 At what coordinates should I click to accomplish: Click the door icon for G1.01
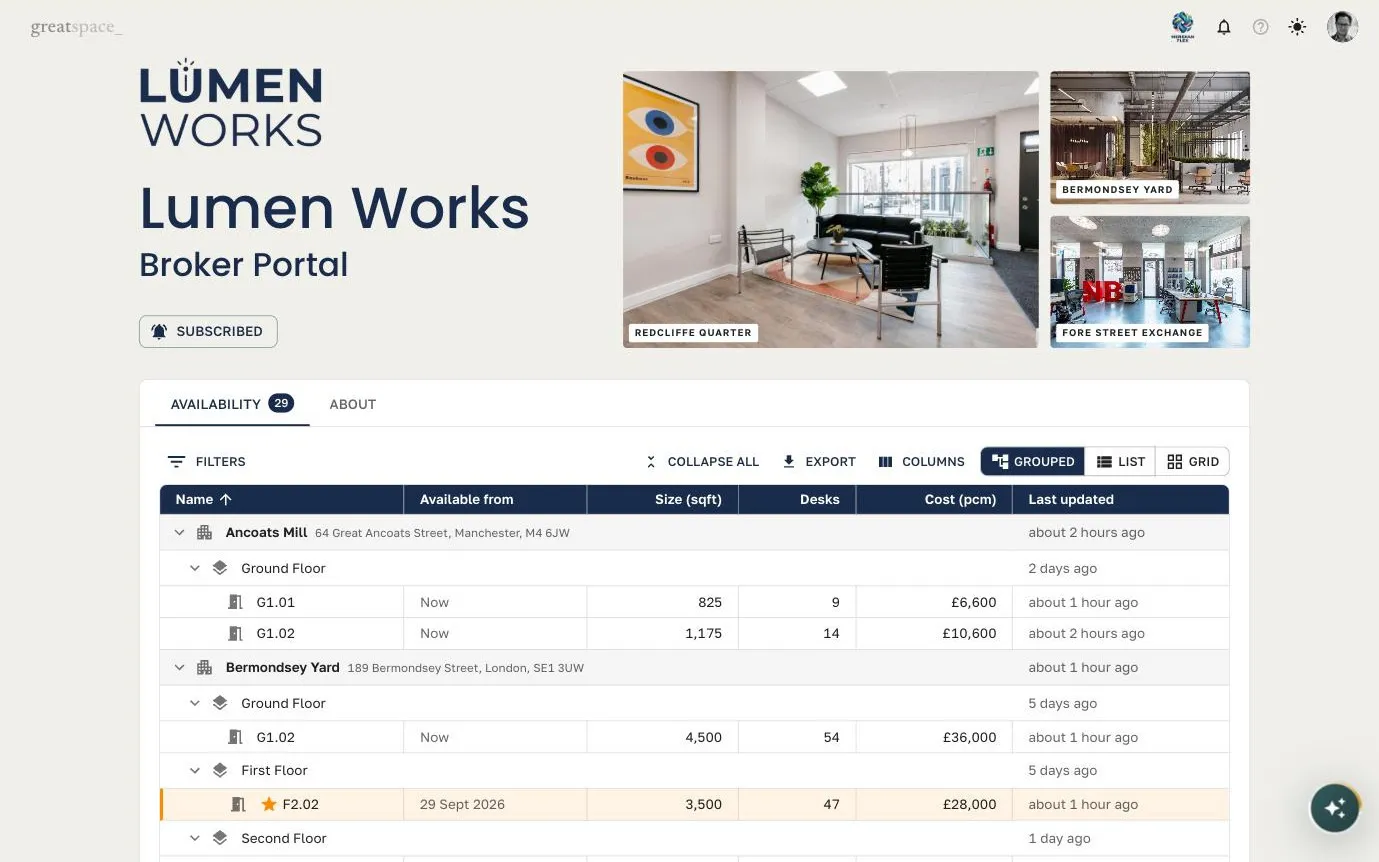click(x=236, y=602)
